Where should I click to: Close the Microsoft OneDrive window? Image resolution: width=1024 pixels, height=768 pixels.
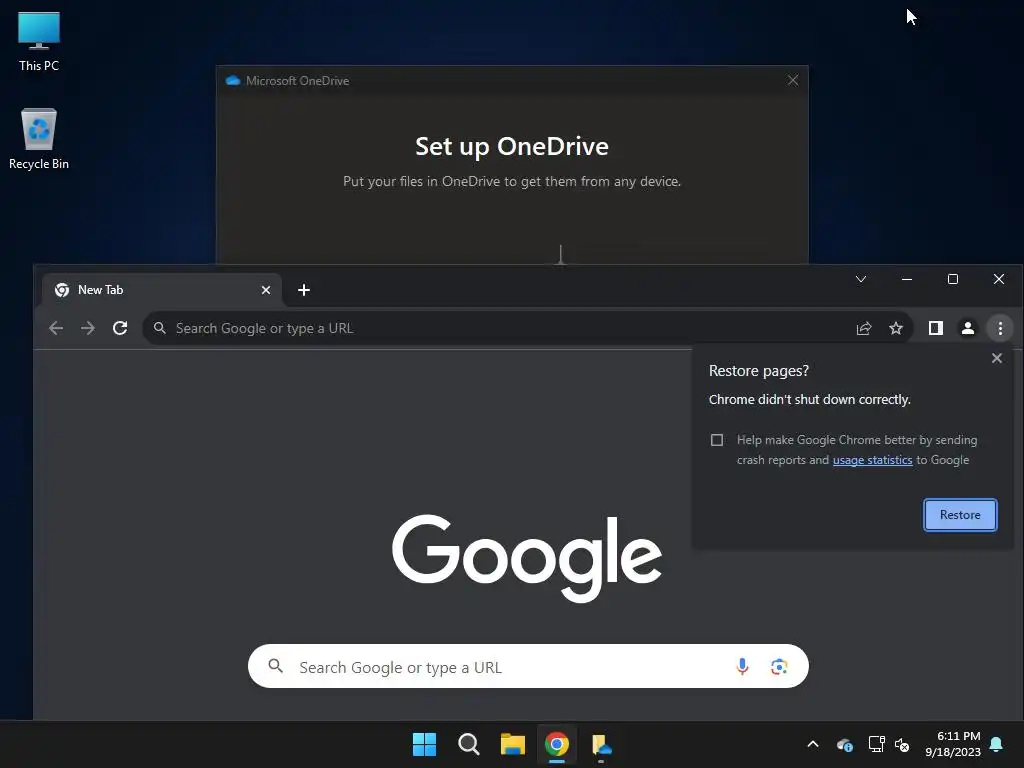tap(793, 80)
